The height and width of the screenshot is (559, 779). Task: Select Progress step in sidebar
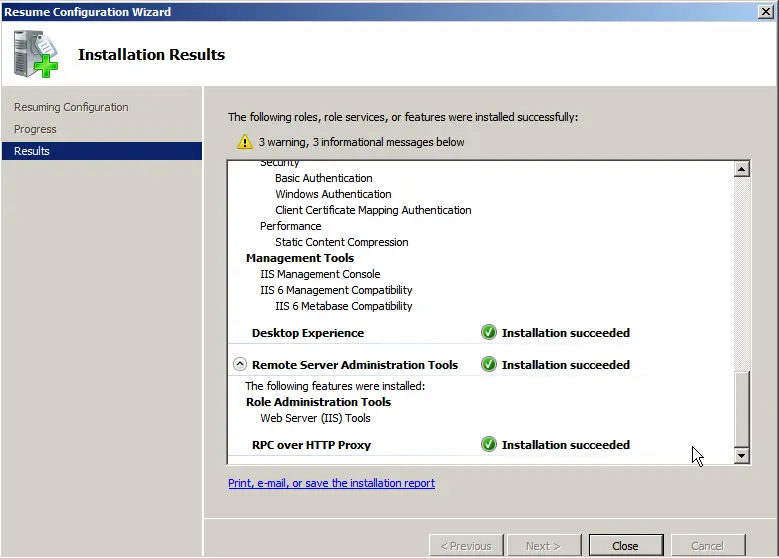click(x=35, y=129)
